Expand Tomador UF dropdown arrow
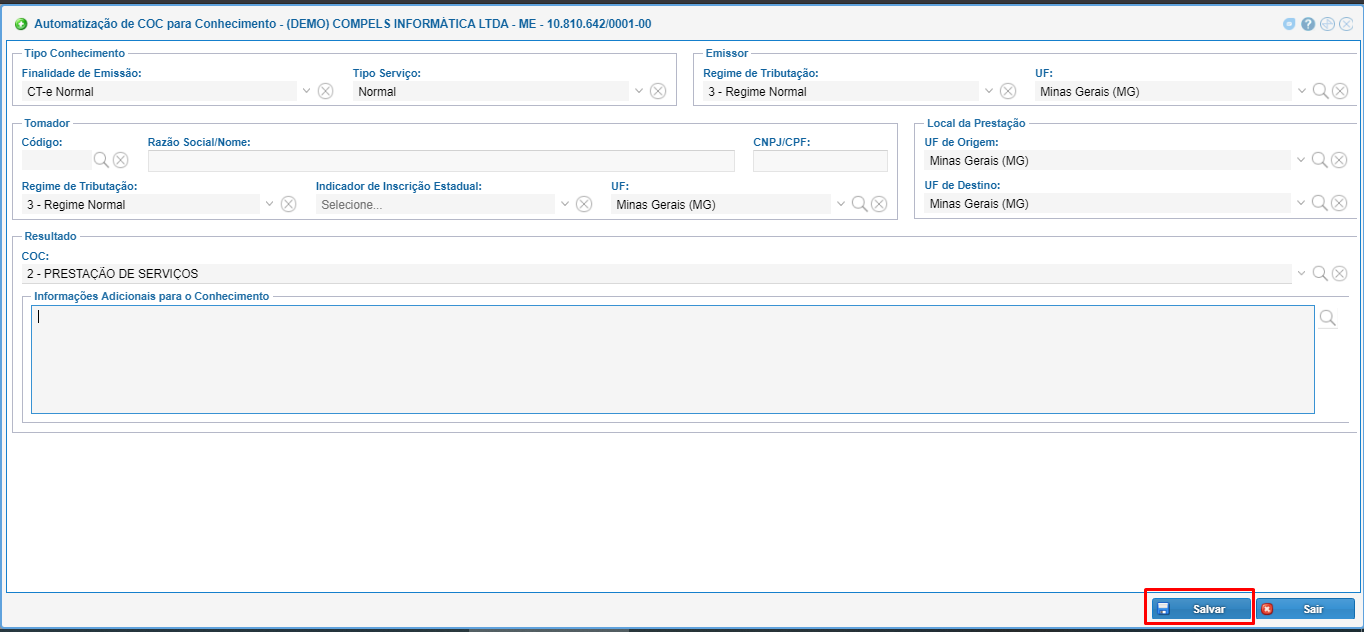 coord(840,204)
